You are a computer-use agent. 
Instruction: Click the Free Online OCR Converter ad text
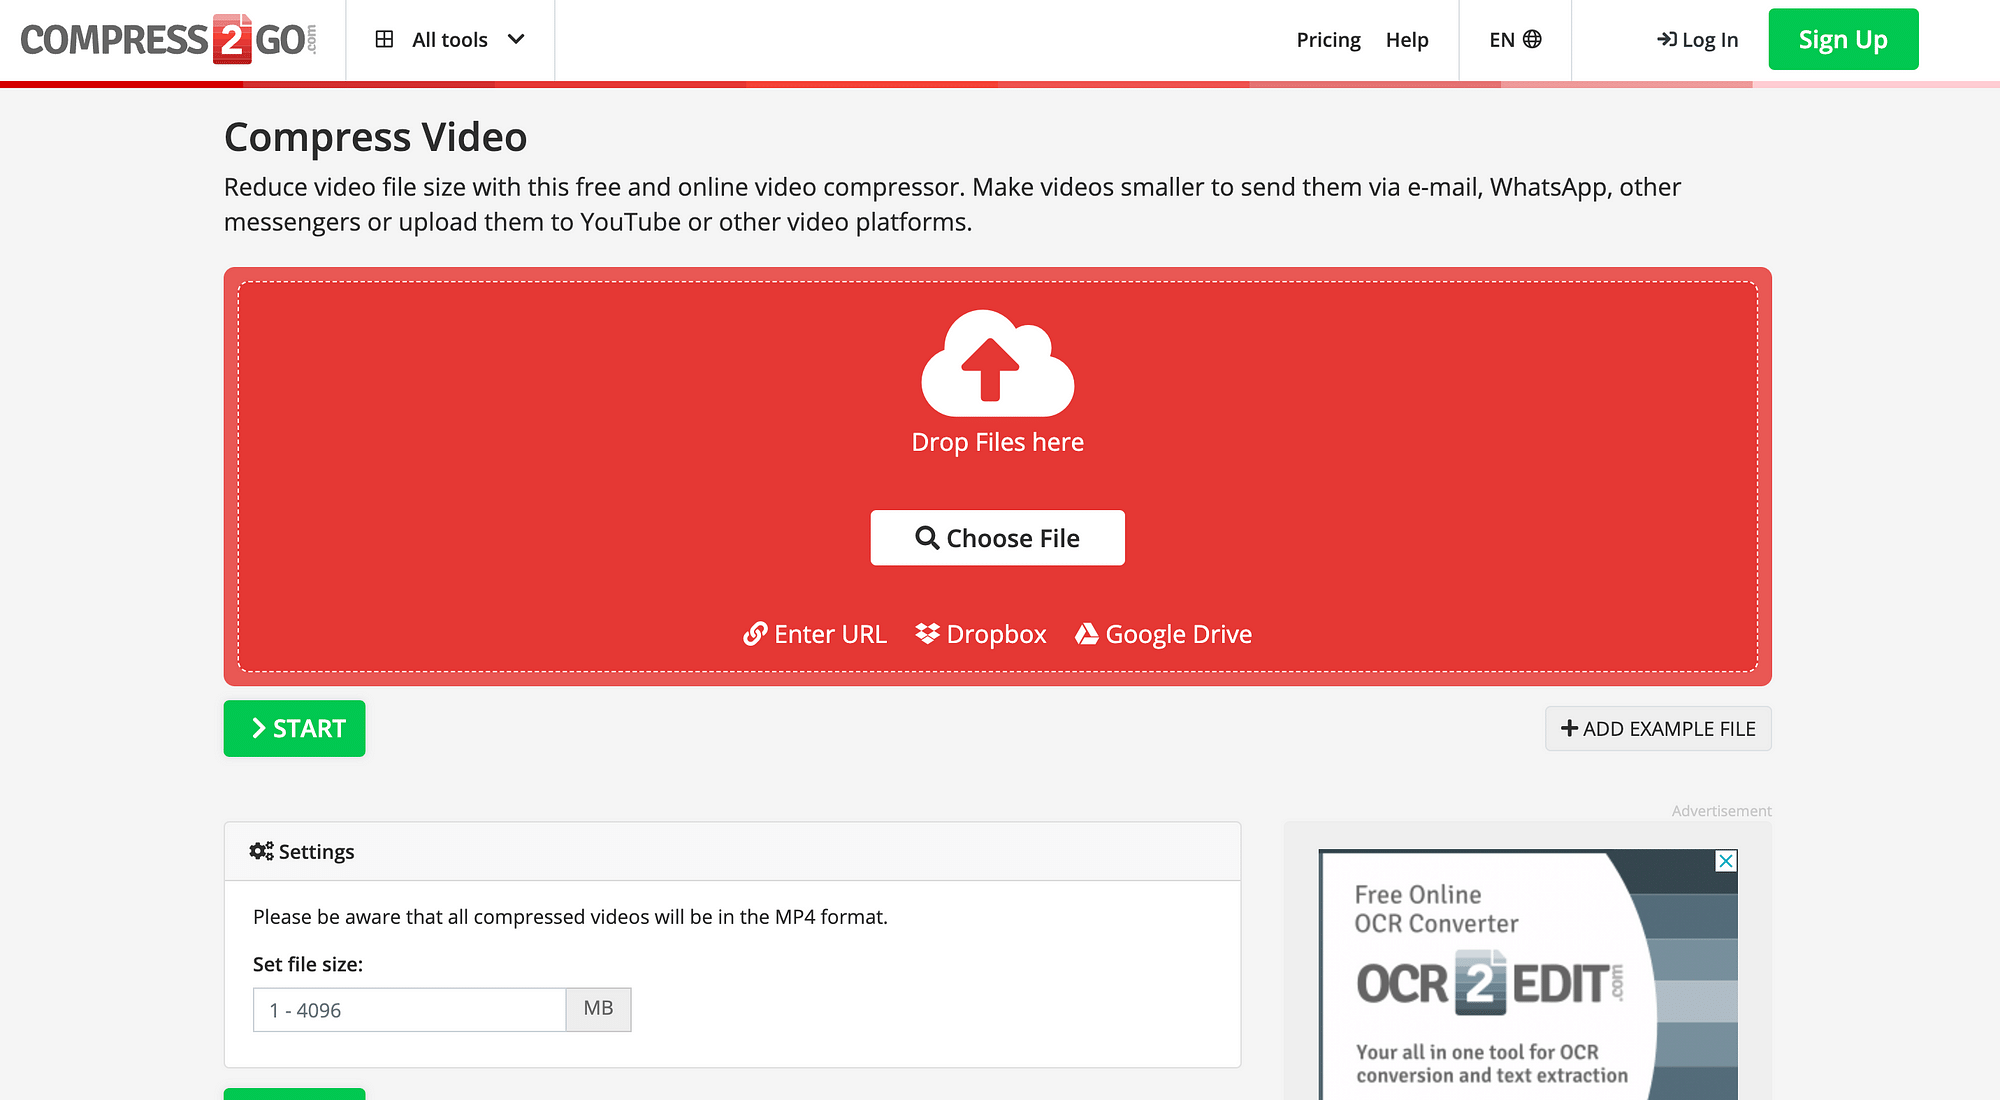[x=1436, y=909]
